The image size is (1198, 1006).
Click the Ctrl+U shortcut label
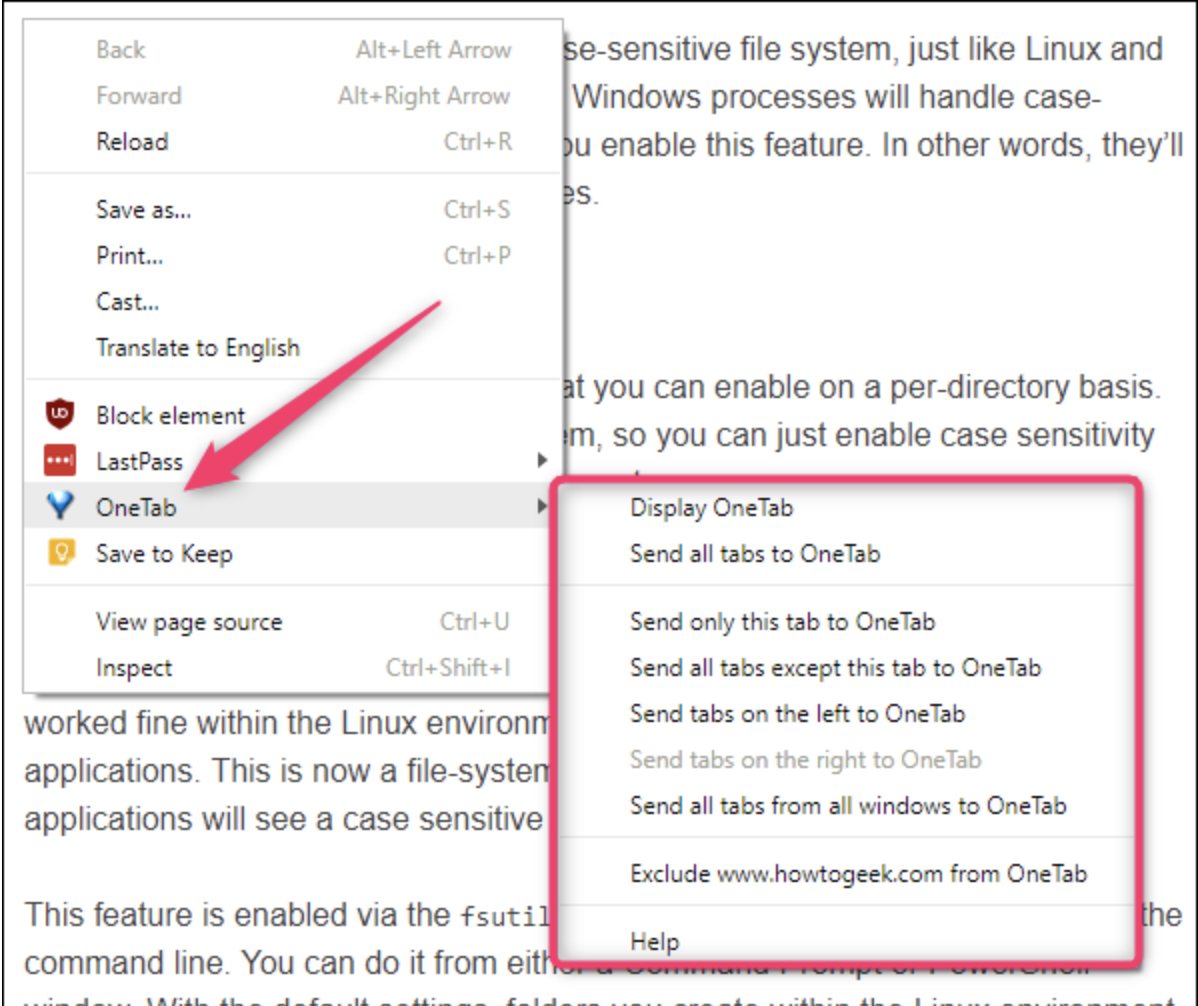click(474, 622)
